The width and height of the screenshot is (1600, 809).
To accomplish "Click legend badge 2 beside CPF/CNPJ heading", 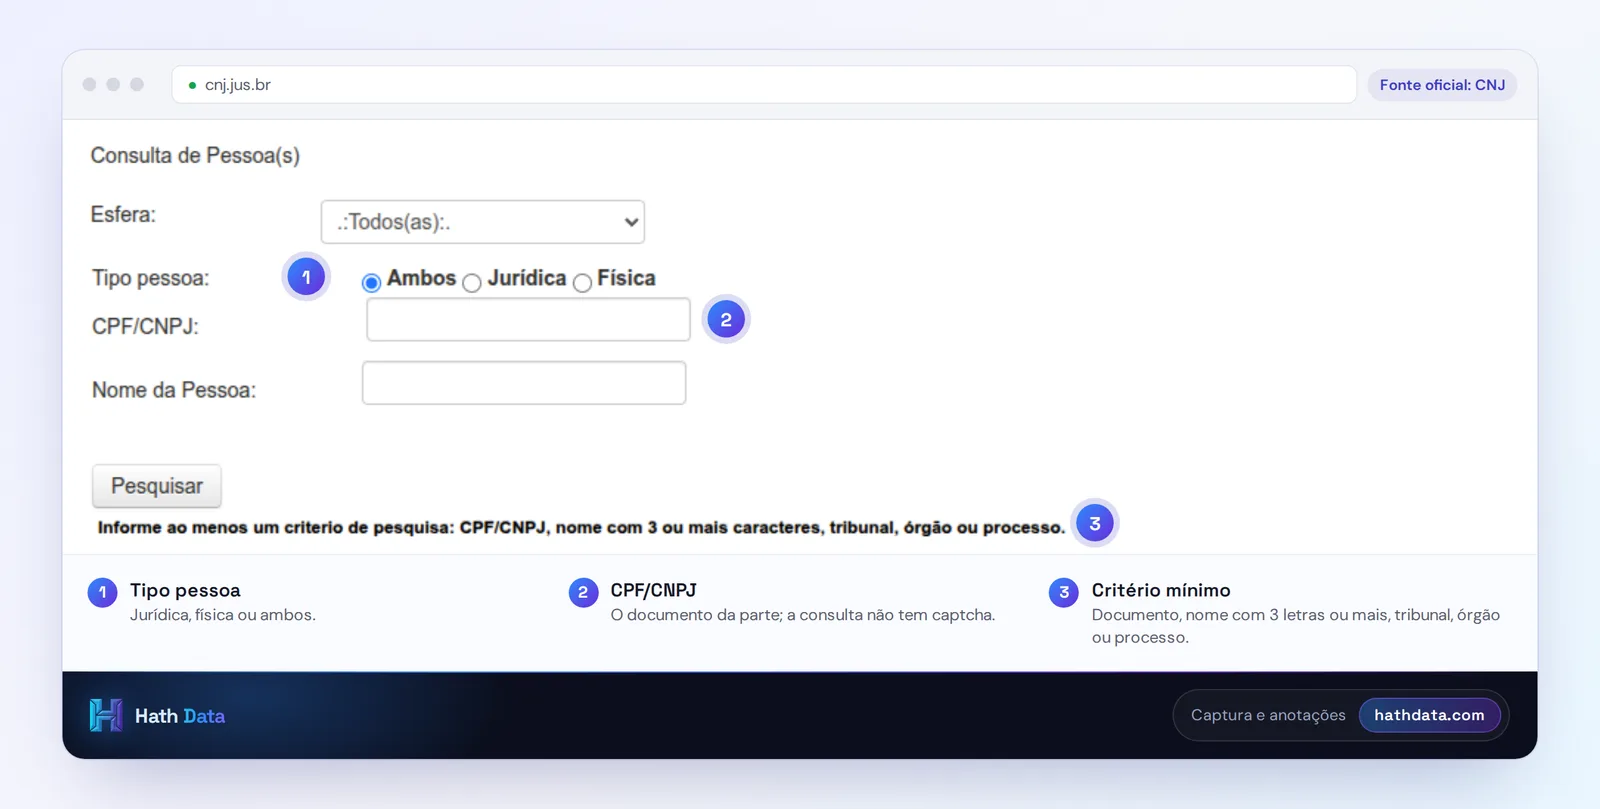I will (x=583, y=592).
